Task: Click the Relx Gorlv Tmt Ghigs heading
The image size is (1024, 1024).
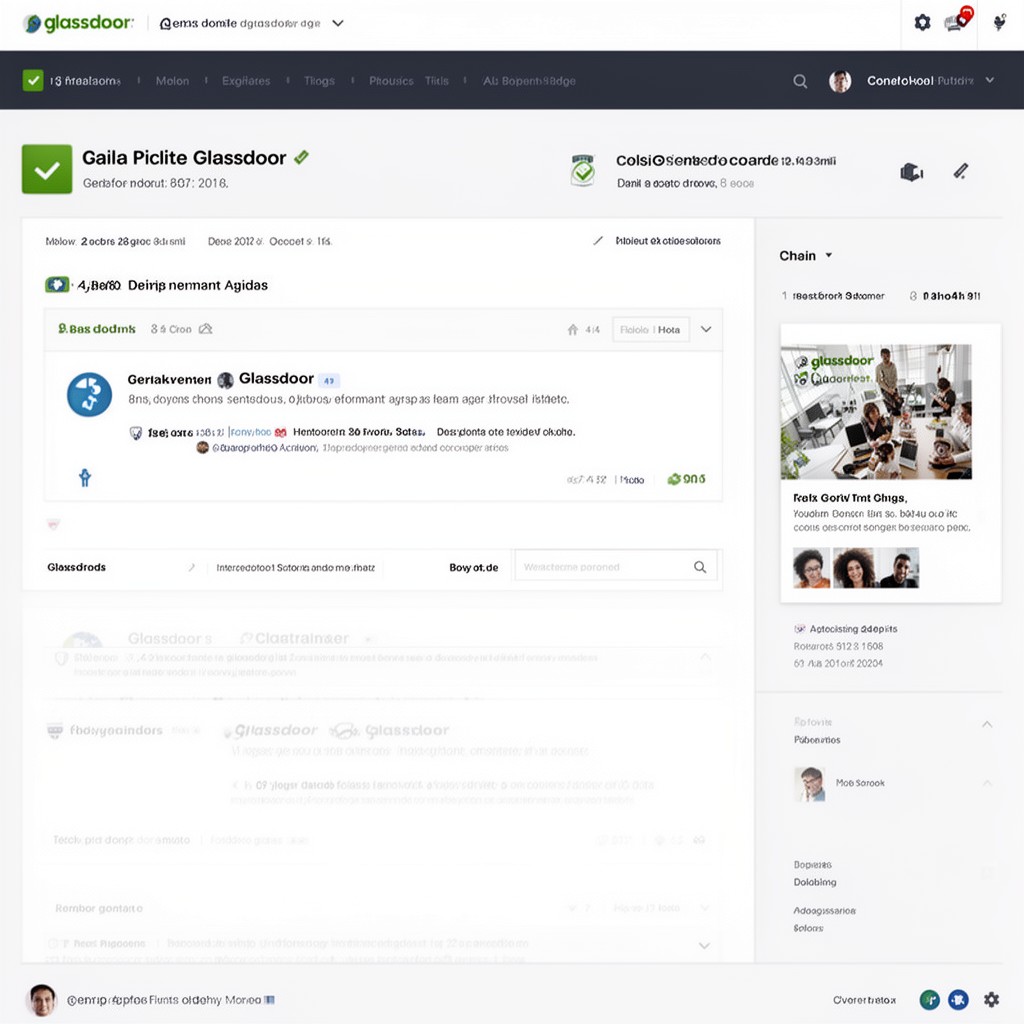Action: point(850,498)
